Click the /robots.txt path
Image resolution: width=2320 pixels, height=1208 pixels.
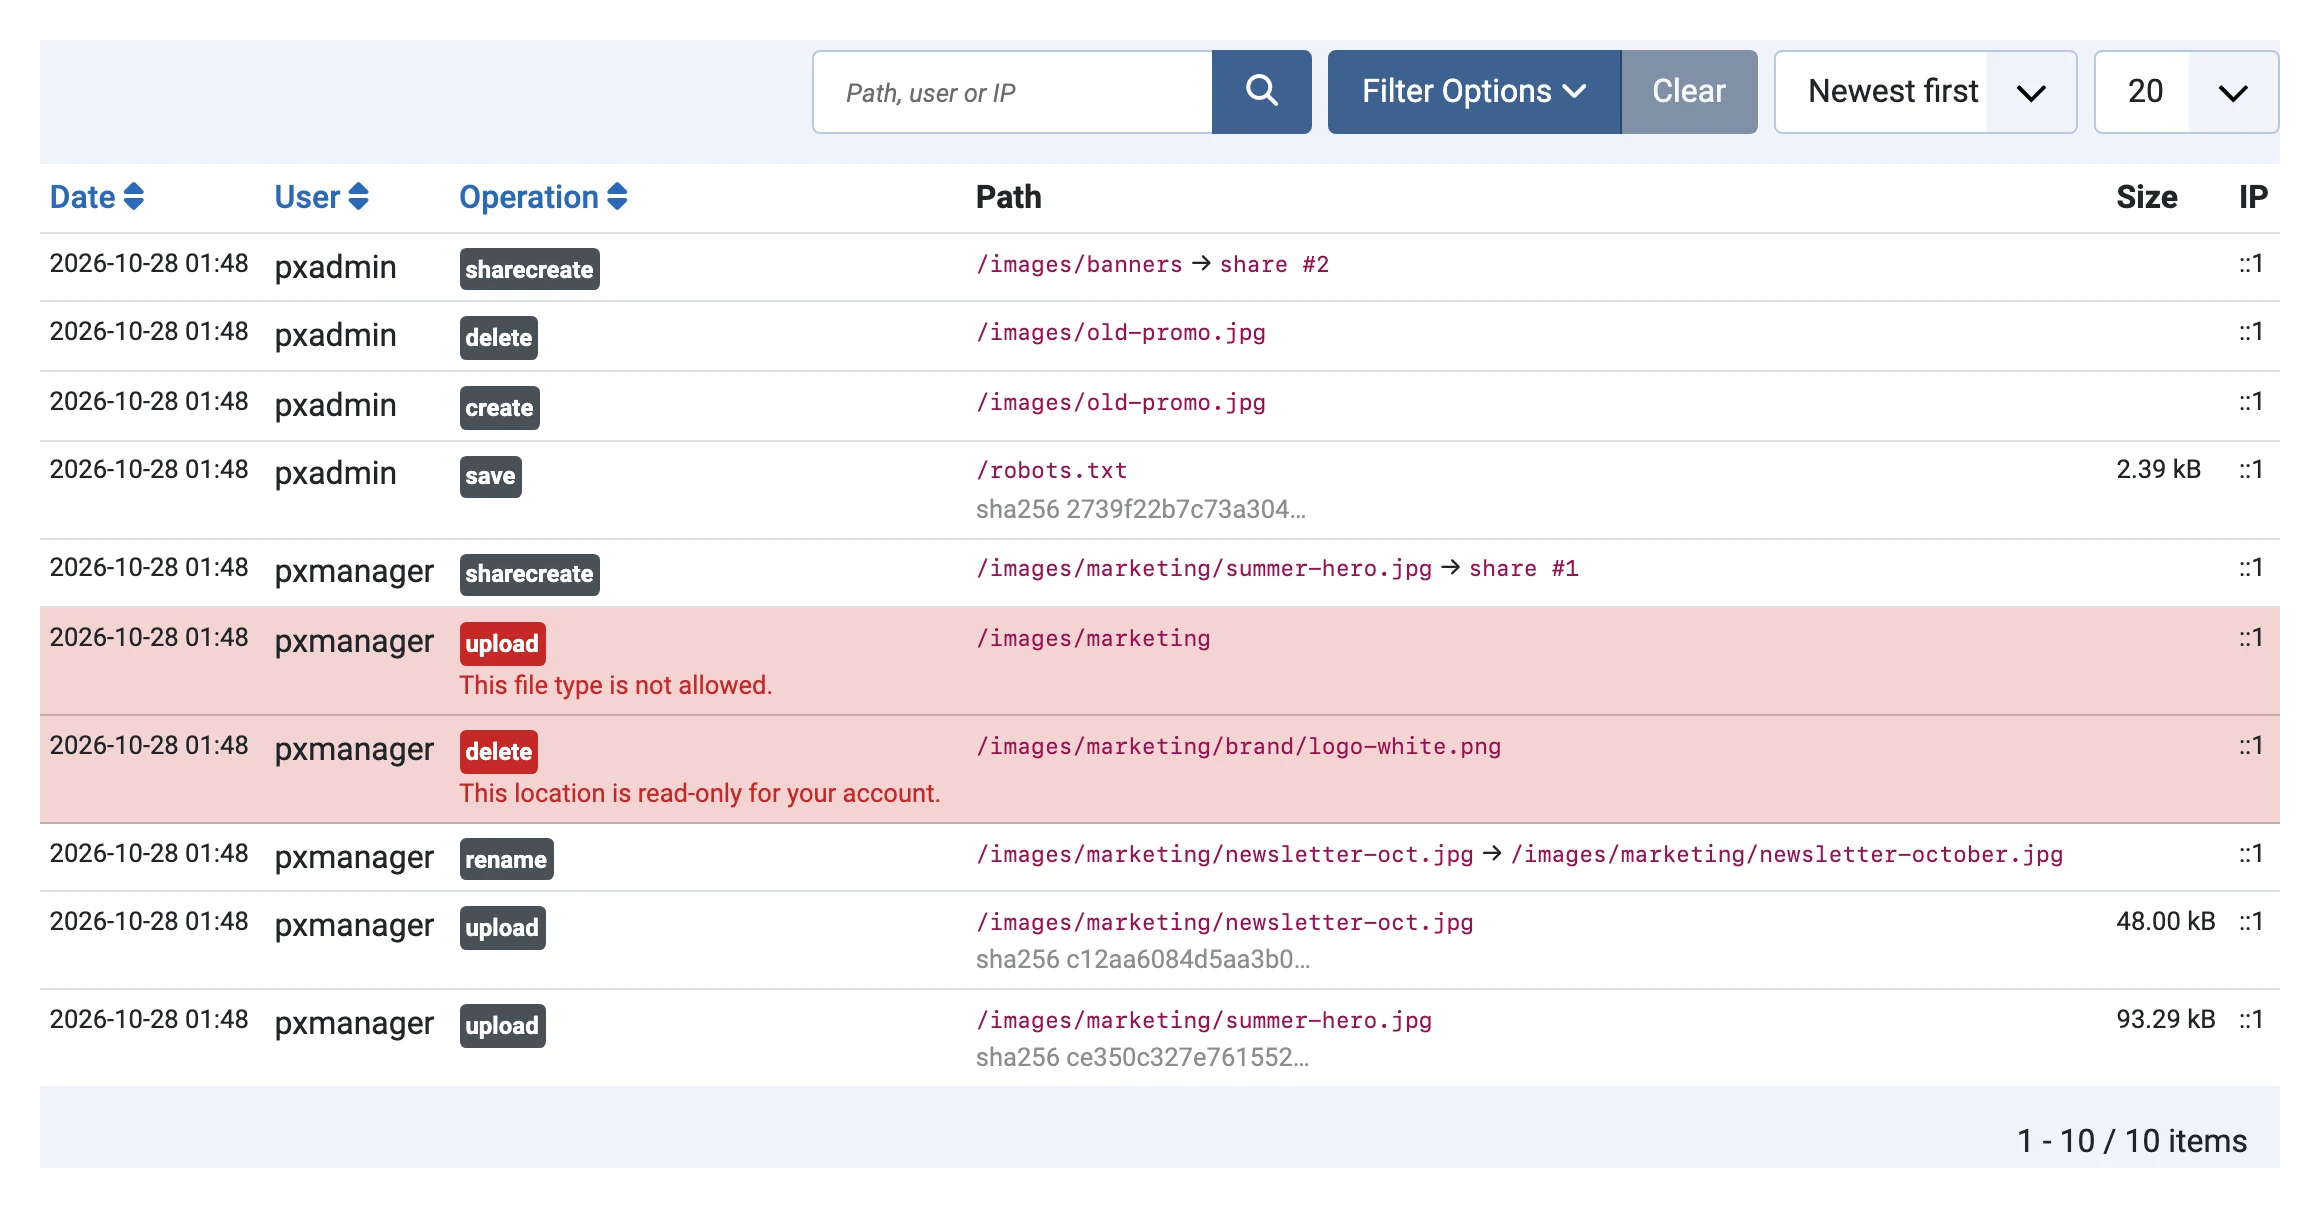tap(1051, 470)
